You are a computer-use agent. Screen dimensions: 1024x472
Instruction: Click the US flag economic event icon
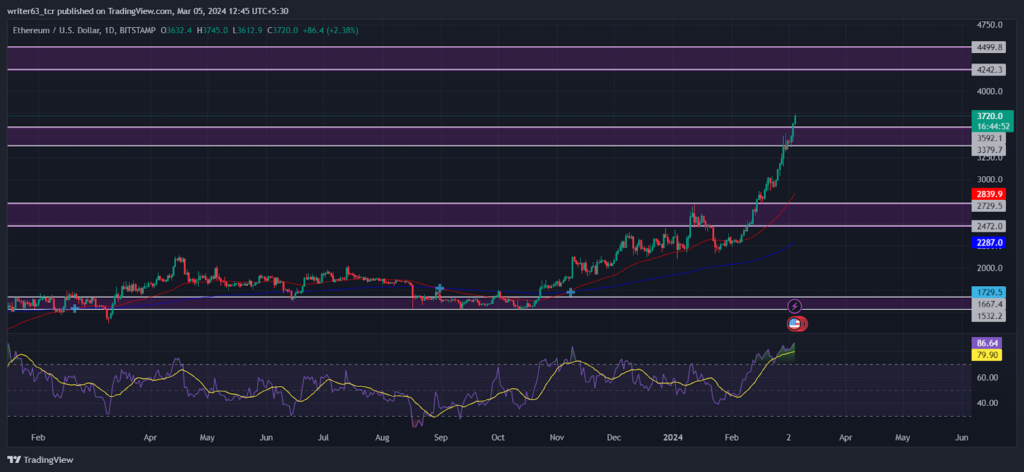[795, 323]
